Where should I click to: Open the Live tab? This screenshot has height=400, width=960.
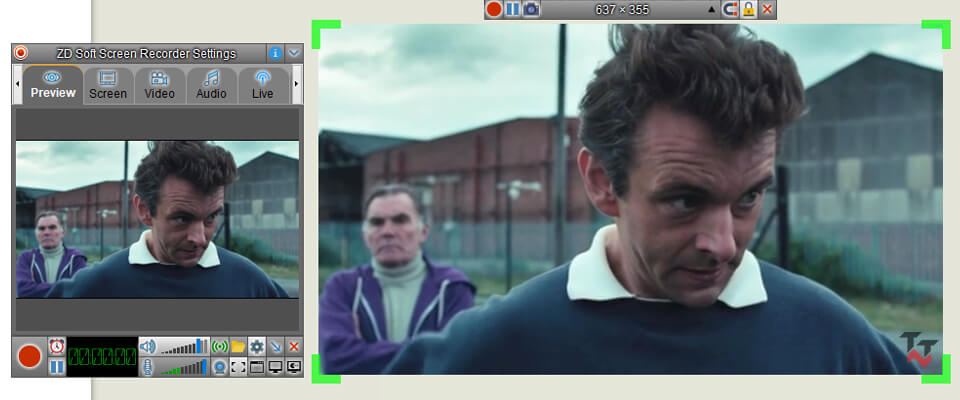point(263,85)
